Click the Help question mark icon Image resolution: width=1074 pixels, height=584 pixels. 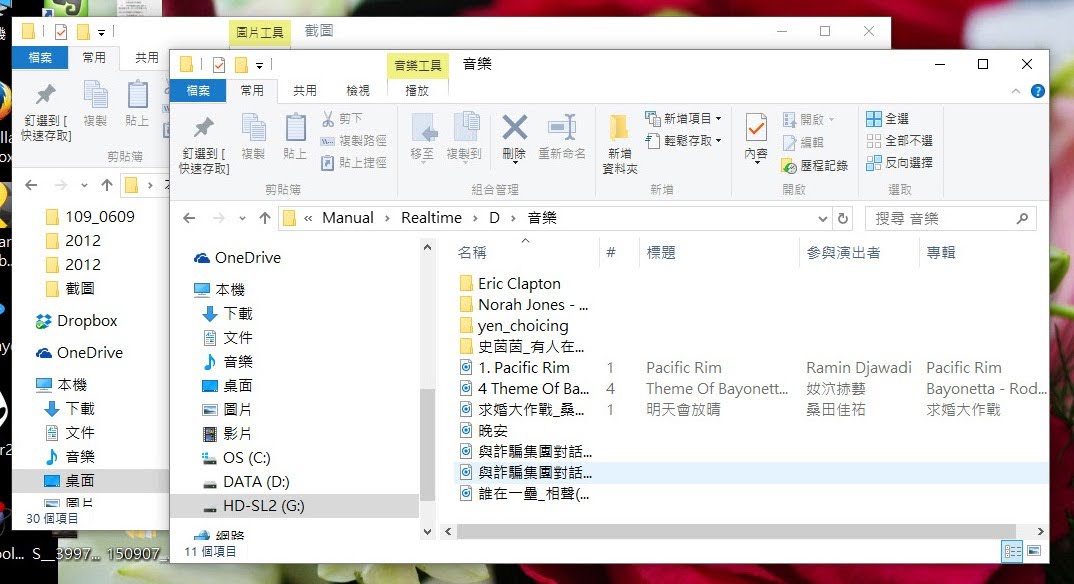1038,91
